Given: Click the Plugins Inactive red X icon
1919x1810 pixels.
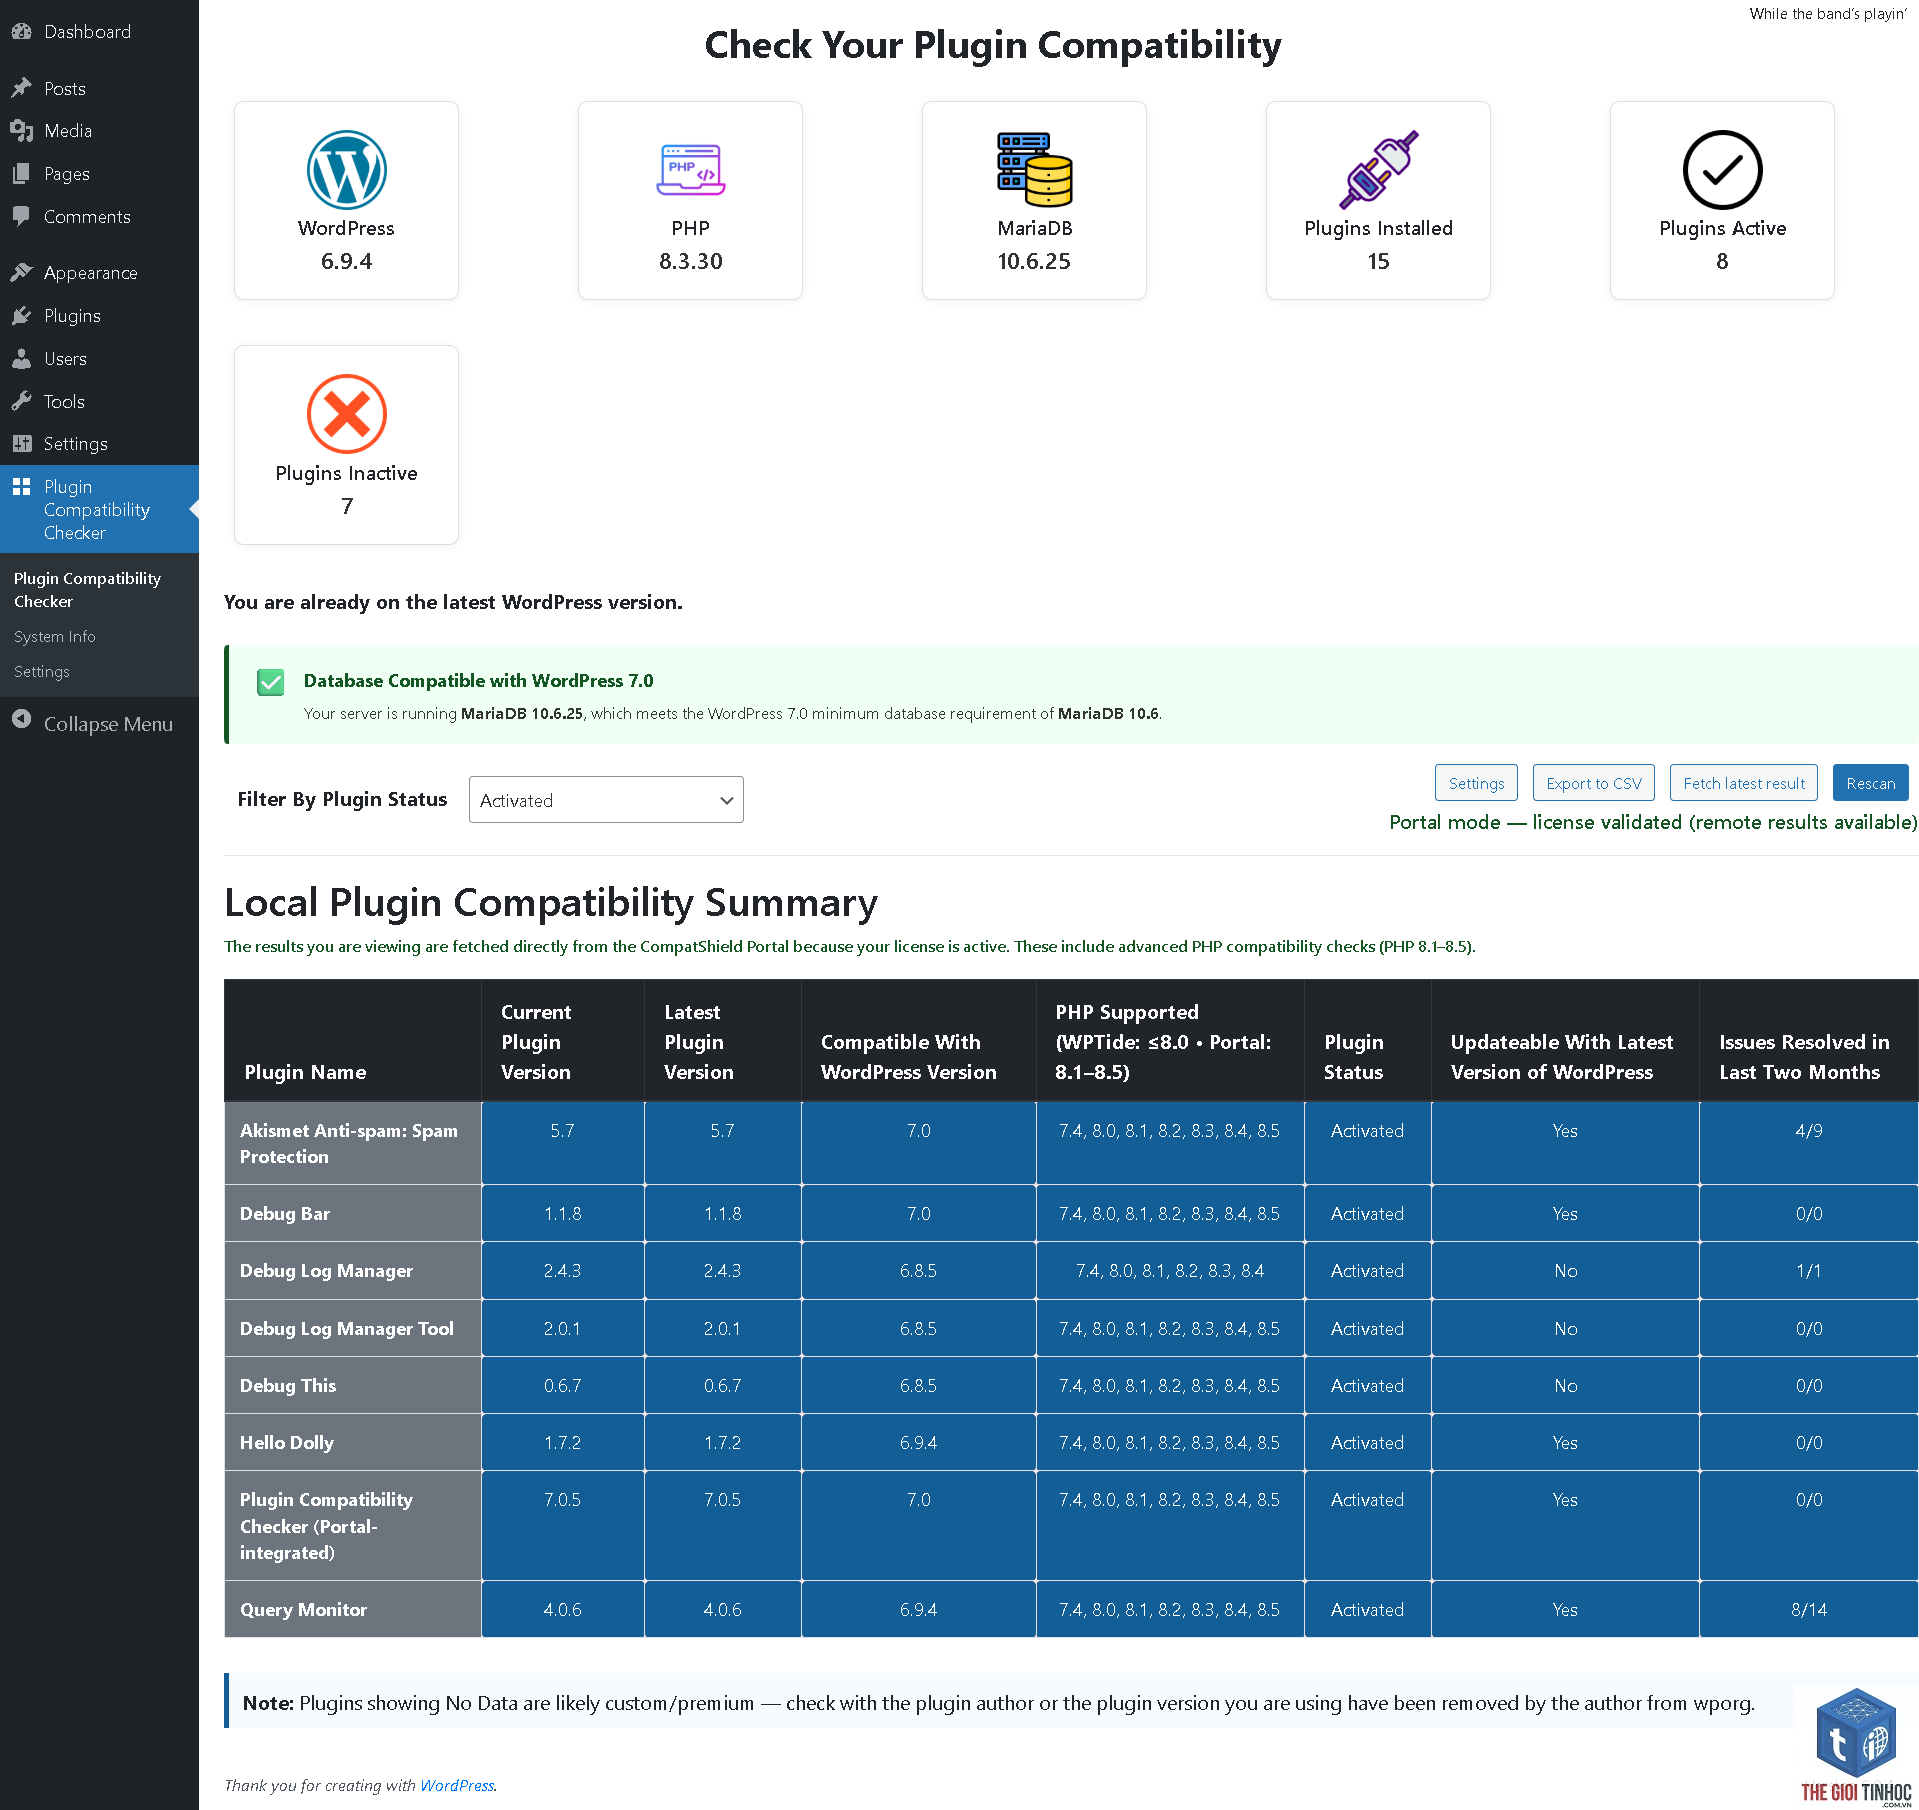Looking at the screenshot, I should tap(346, 414).
